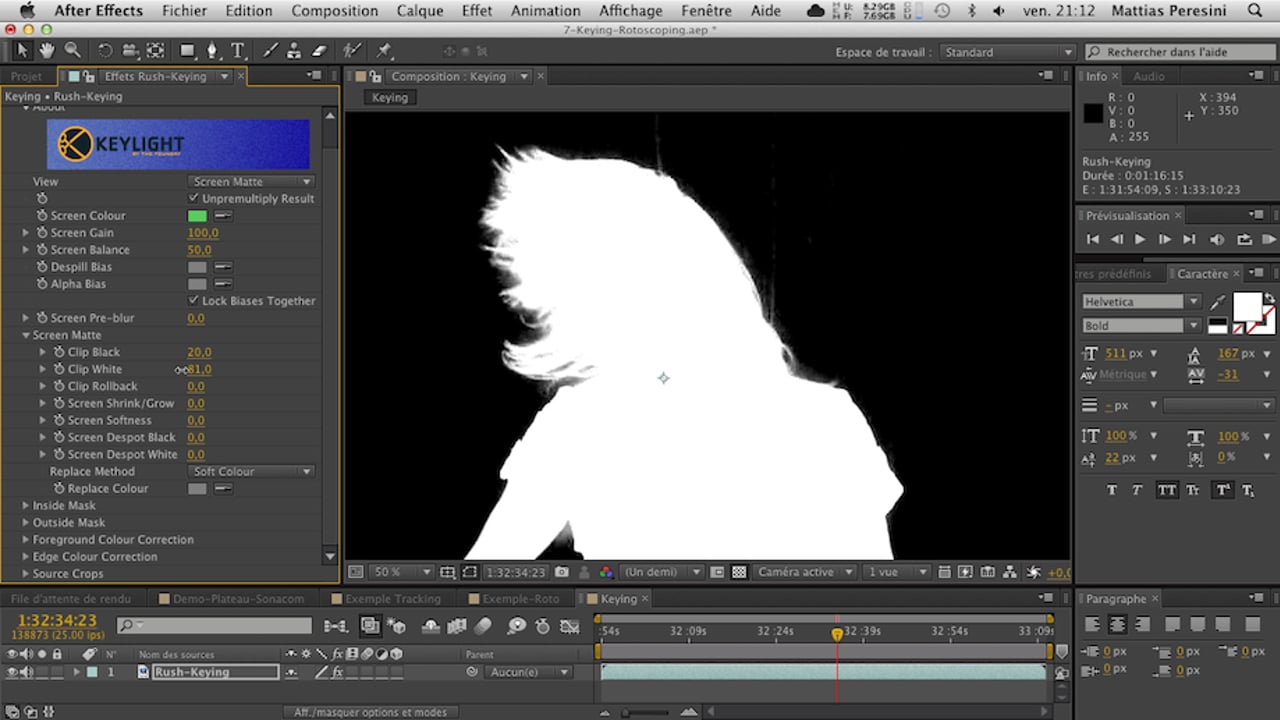This screenshot has width=1280, height=720.
Task: Activate the Camera tool
Action: (130, 50)
